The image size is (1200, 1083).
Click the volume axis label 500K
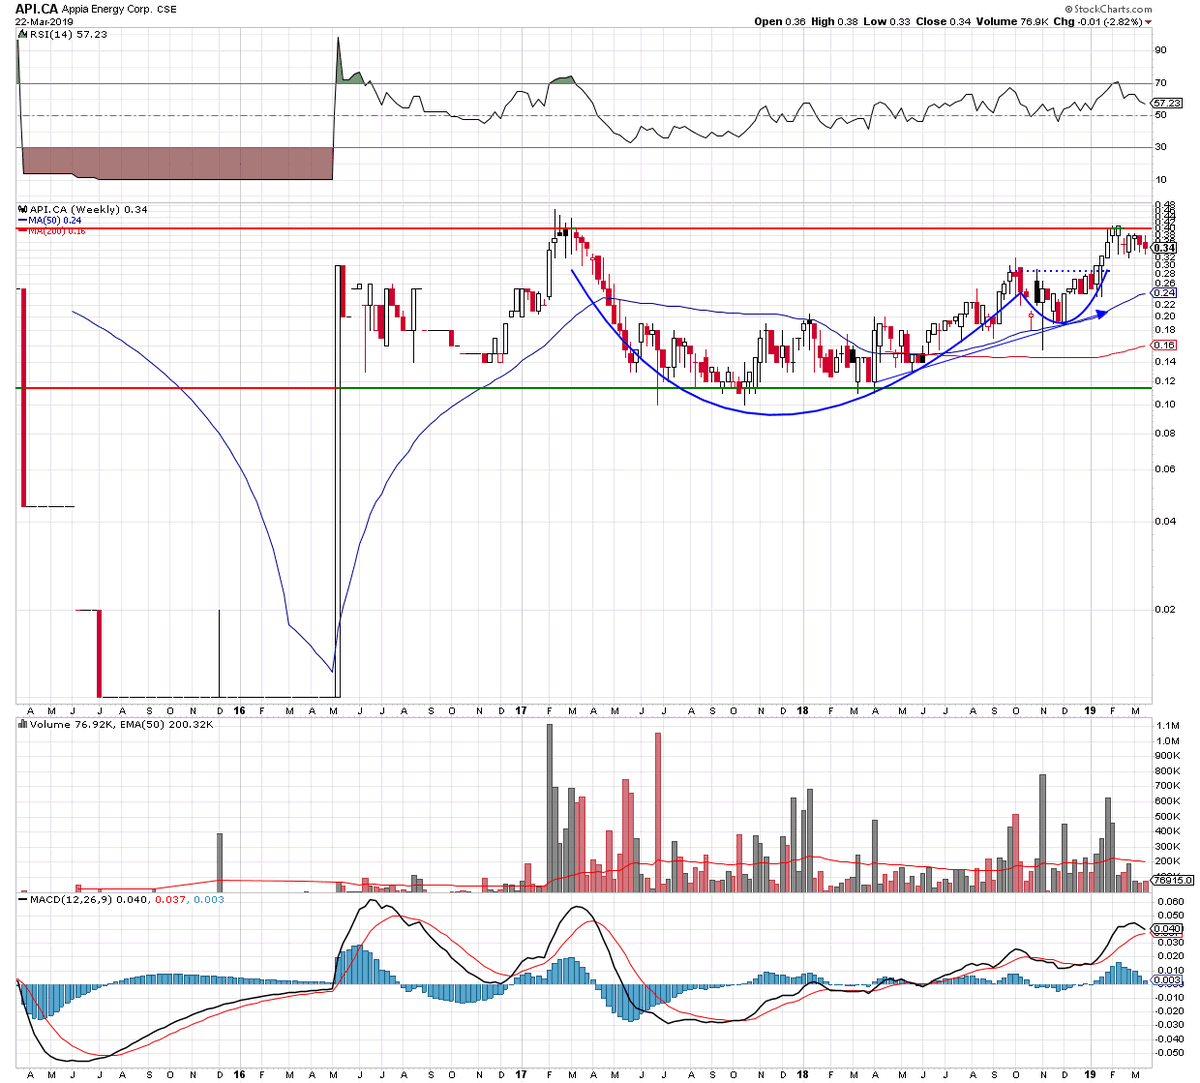[x=1166, y=816]
